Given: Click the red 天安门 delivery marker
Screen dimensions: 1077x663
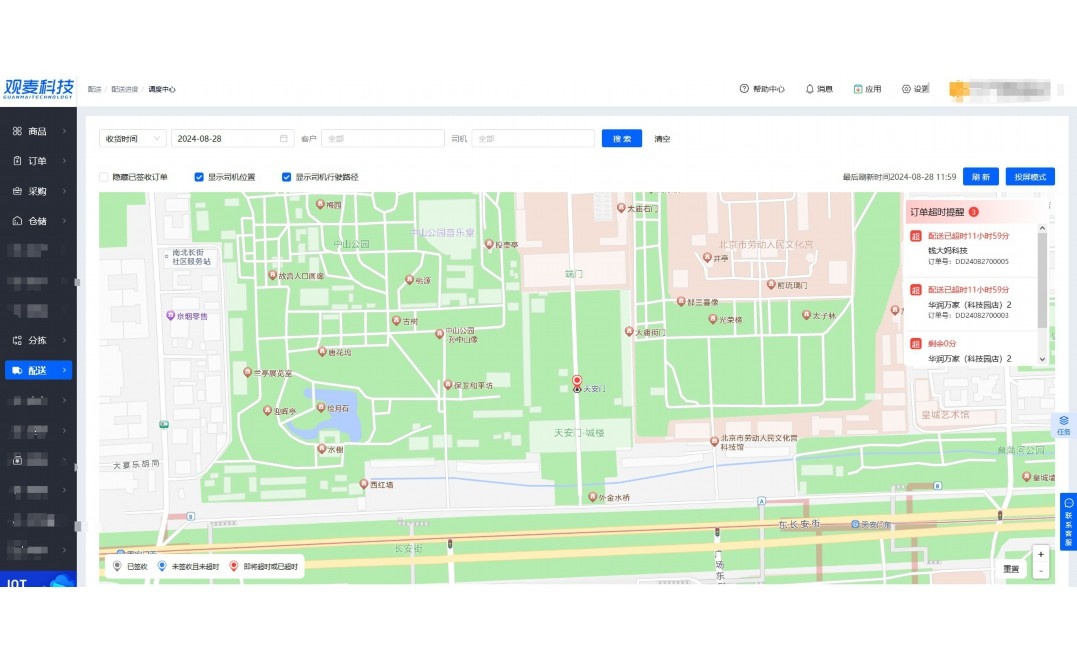Looking at the screenshot, I should 576,381.
